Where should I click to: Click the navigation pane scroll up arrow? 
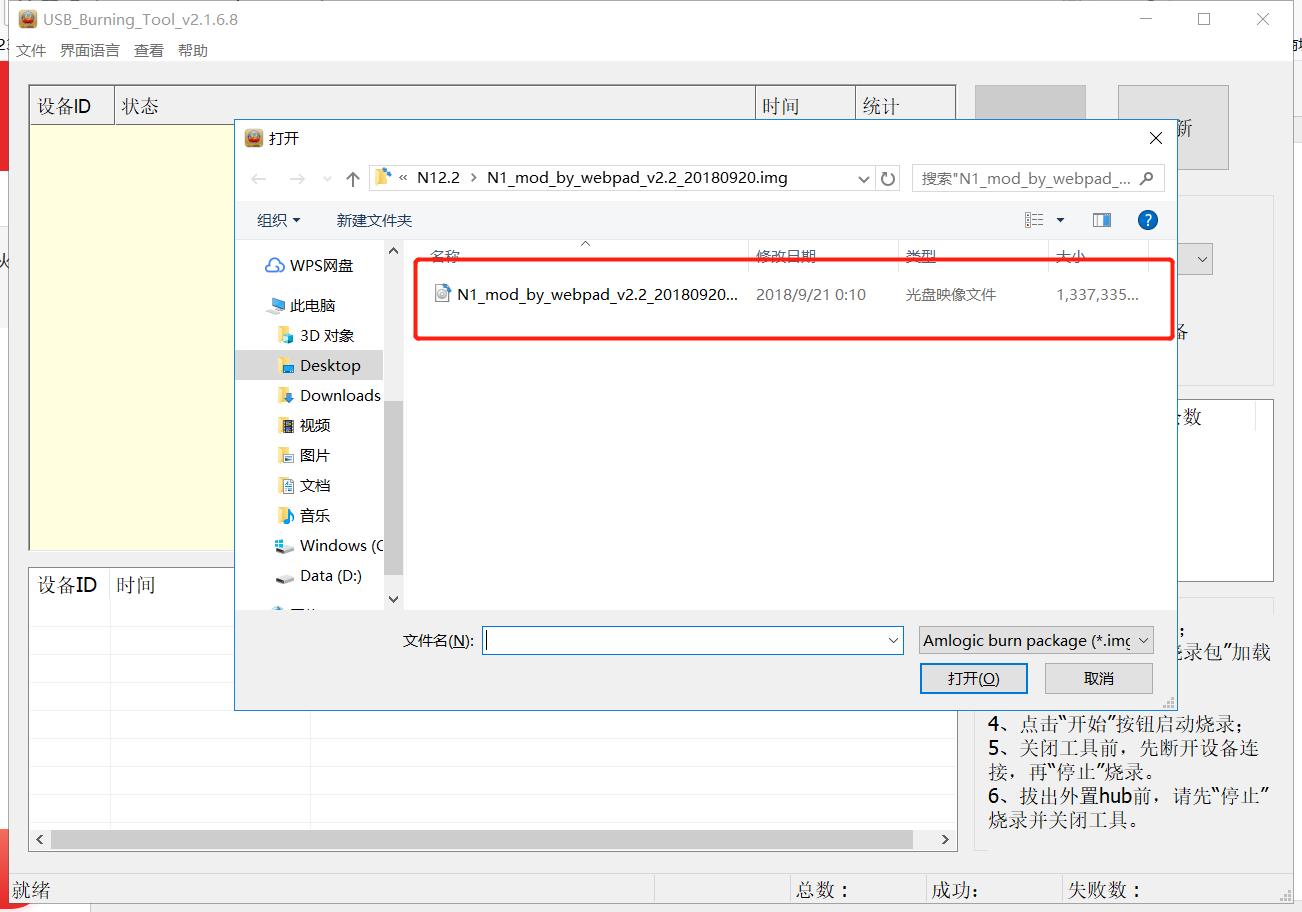[393, 251]
